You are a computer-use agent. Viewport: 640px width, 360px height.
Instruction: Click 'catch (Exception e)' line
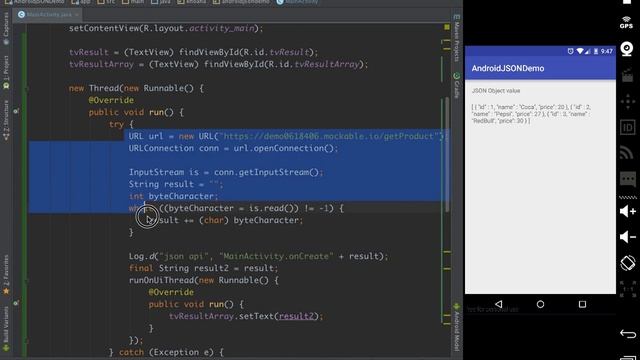click(x=166, y=352)
